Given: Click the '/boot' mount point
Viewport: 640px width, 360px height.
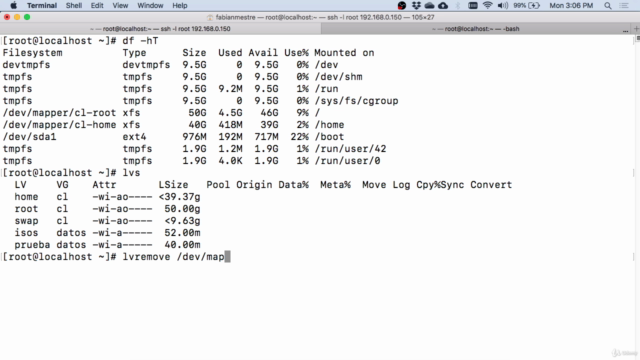Looking at the screenshot, I should (x=329, y=137).
